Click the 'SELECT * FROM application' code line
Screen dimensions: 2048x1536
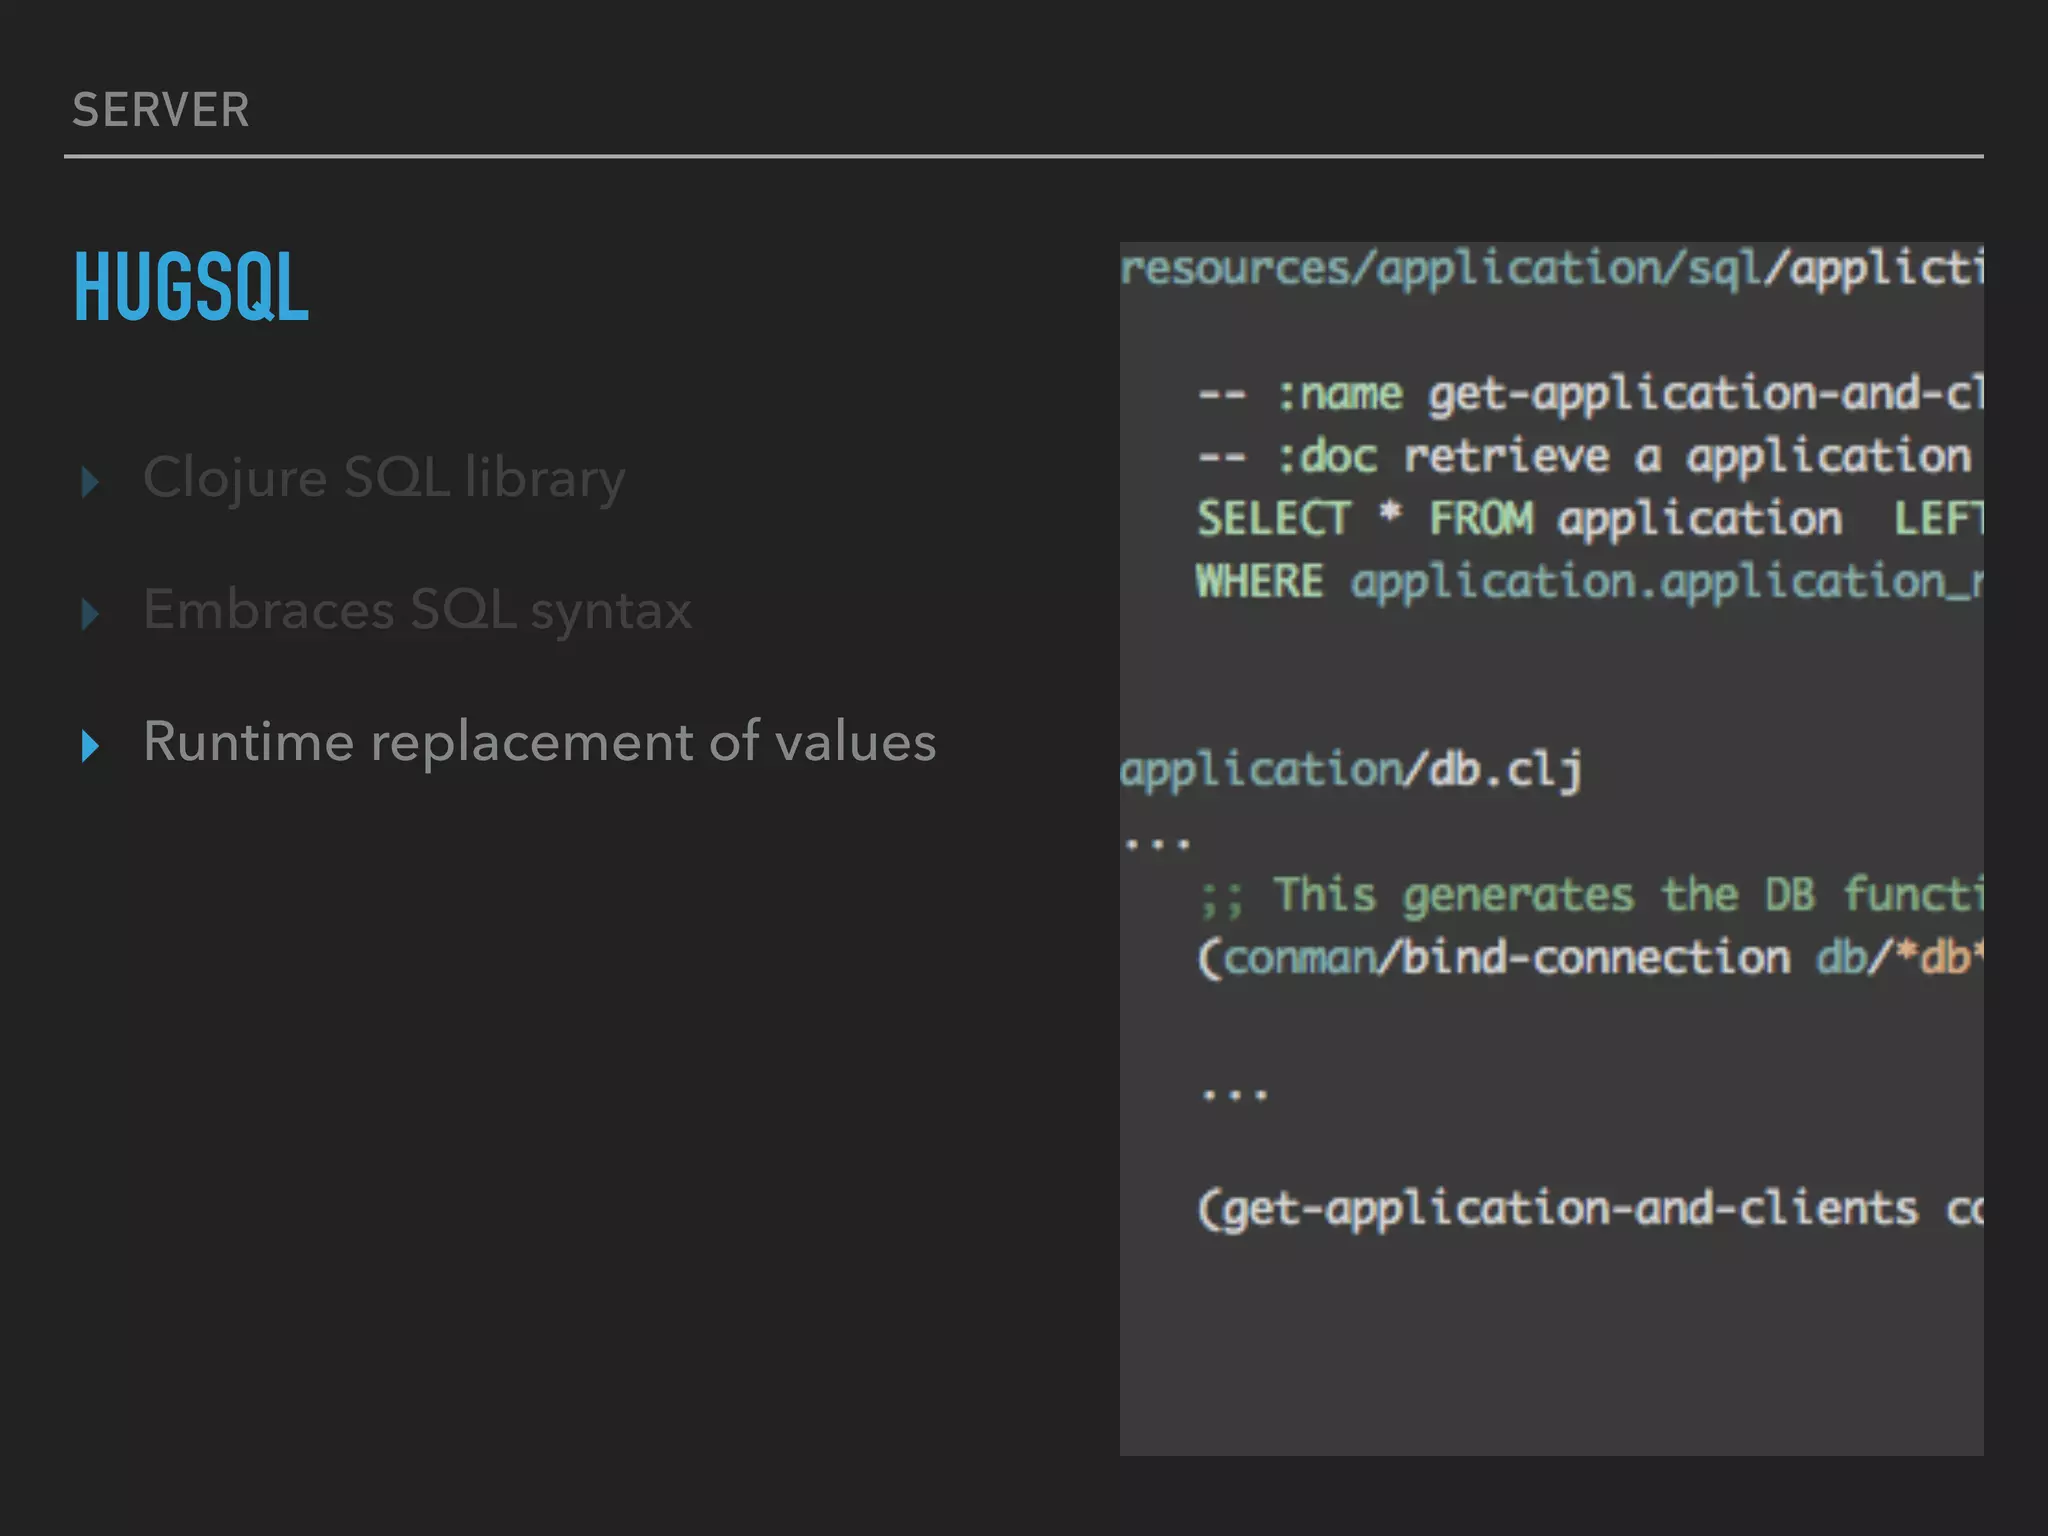(1590, 519)
